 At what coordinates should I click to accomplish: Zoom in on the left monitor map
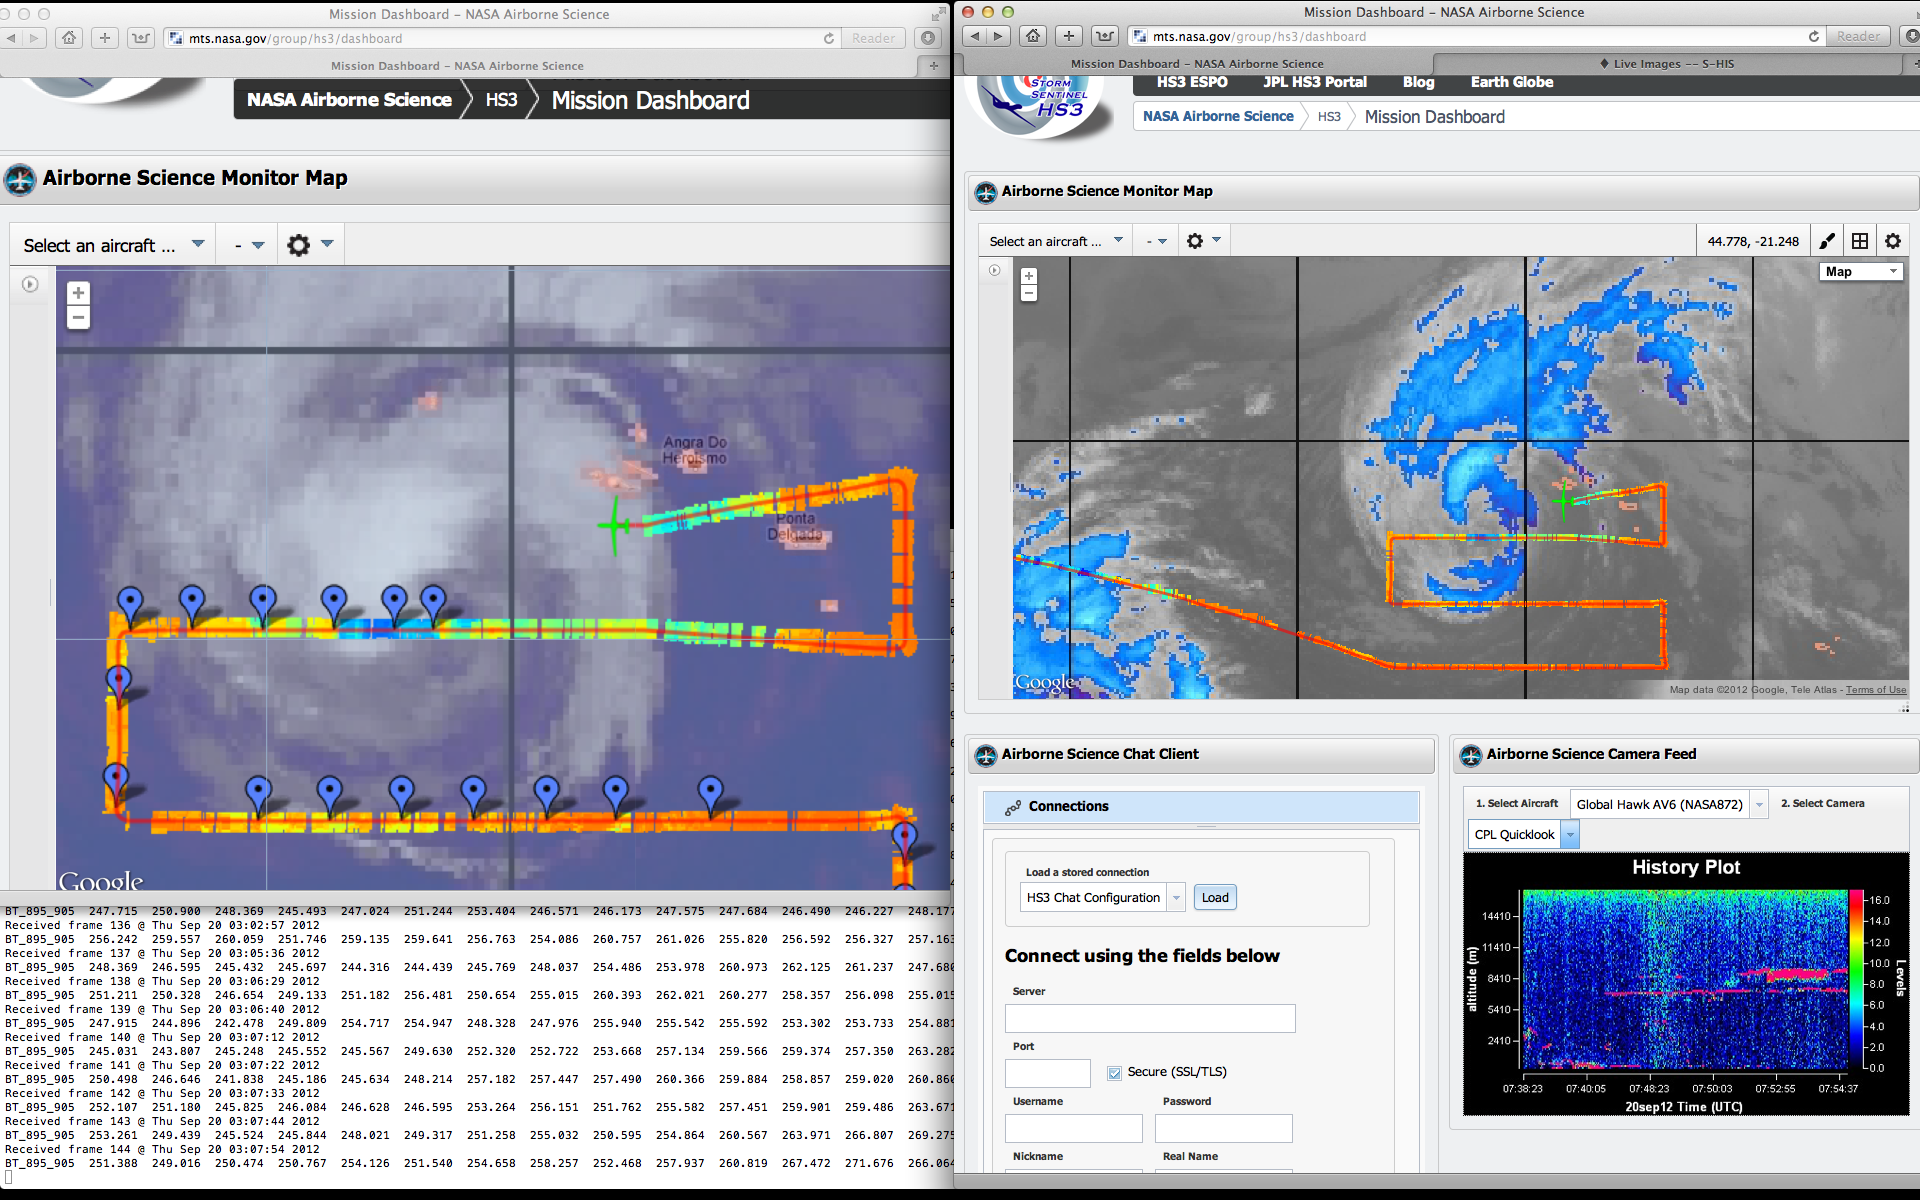78,293
